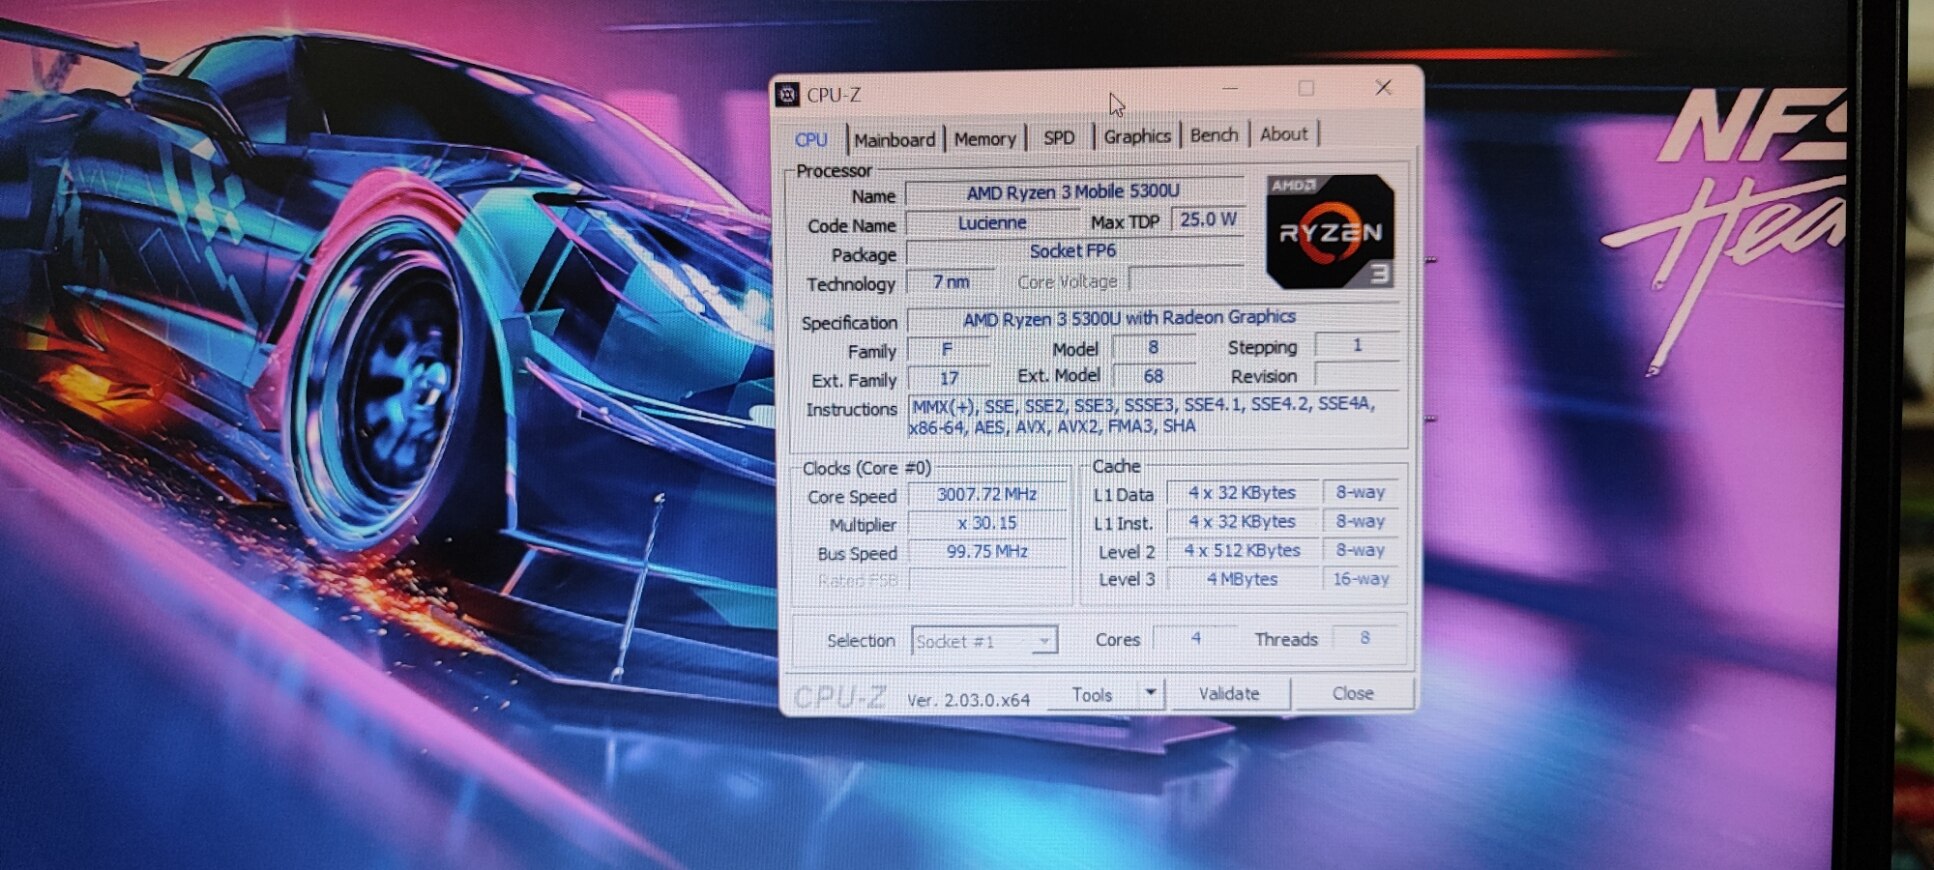
Task: Switch to the Graphics tab
Action: click(x=1137, y=136)
